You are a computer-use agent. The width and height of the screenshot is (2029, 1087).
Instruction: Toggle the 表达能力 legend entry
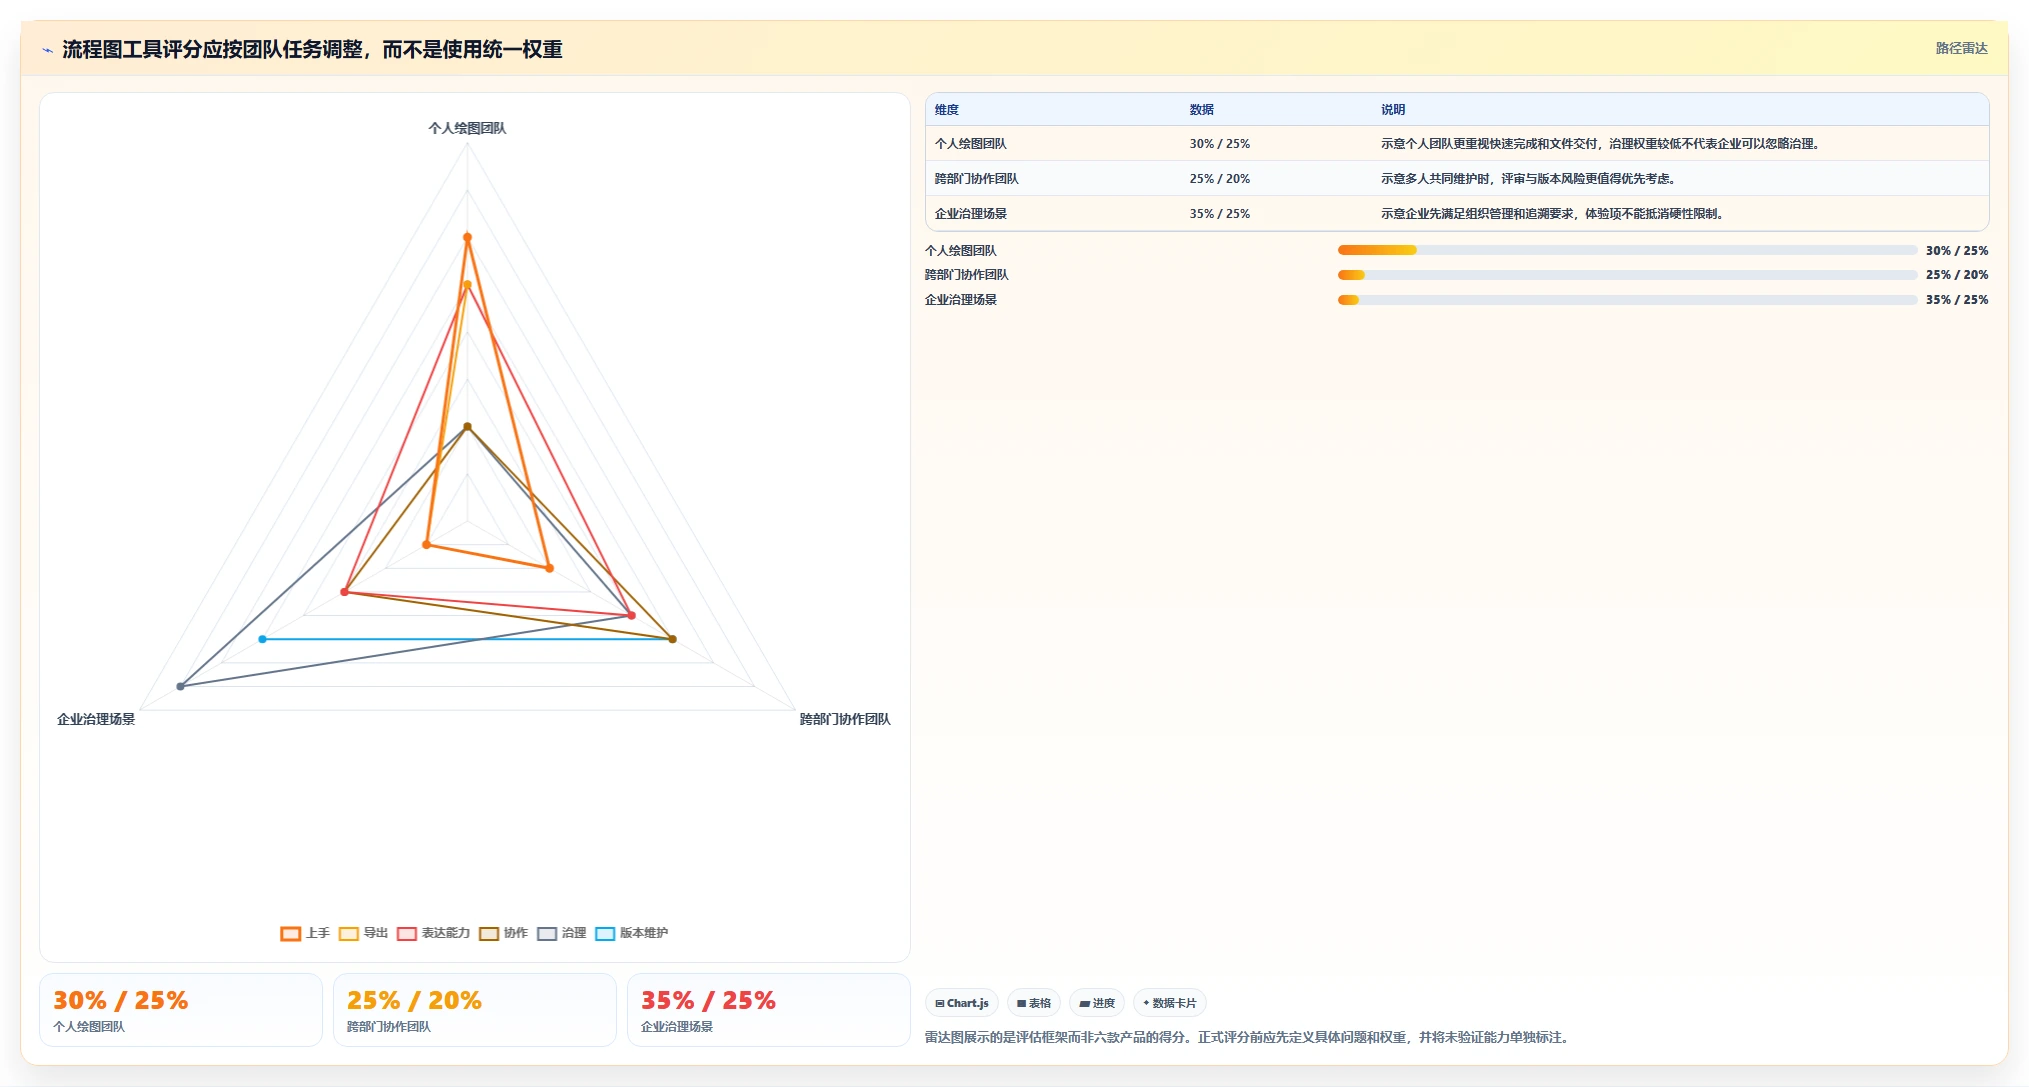pyautogui.click(x=433, y=933)
